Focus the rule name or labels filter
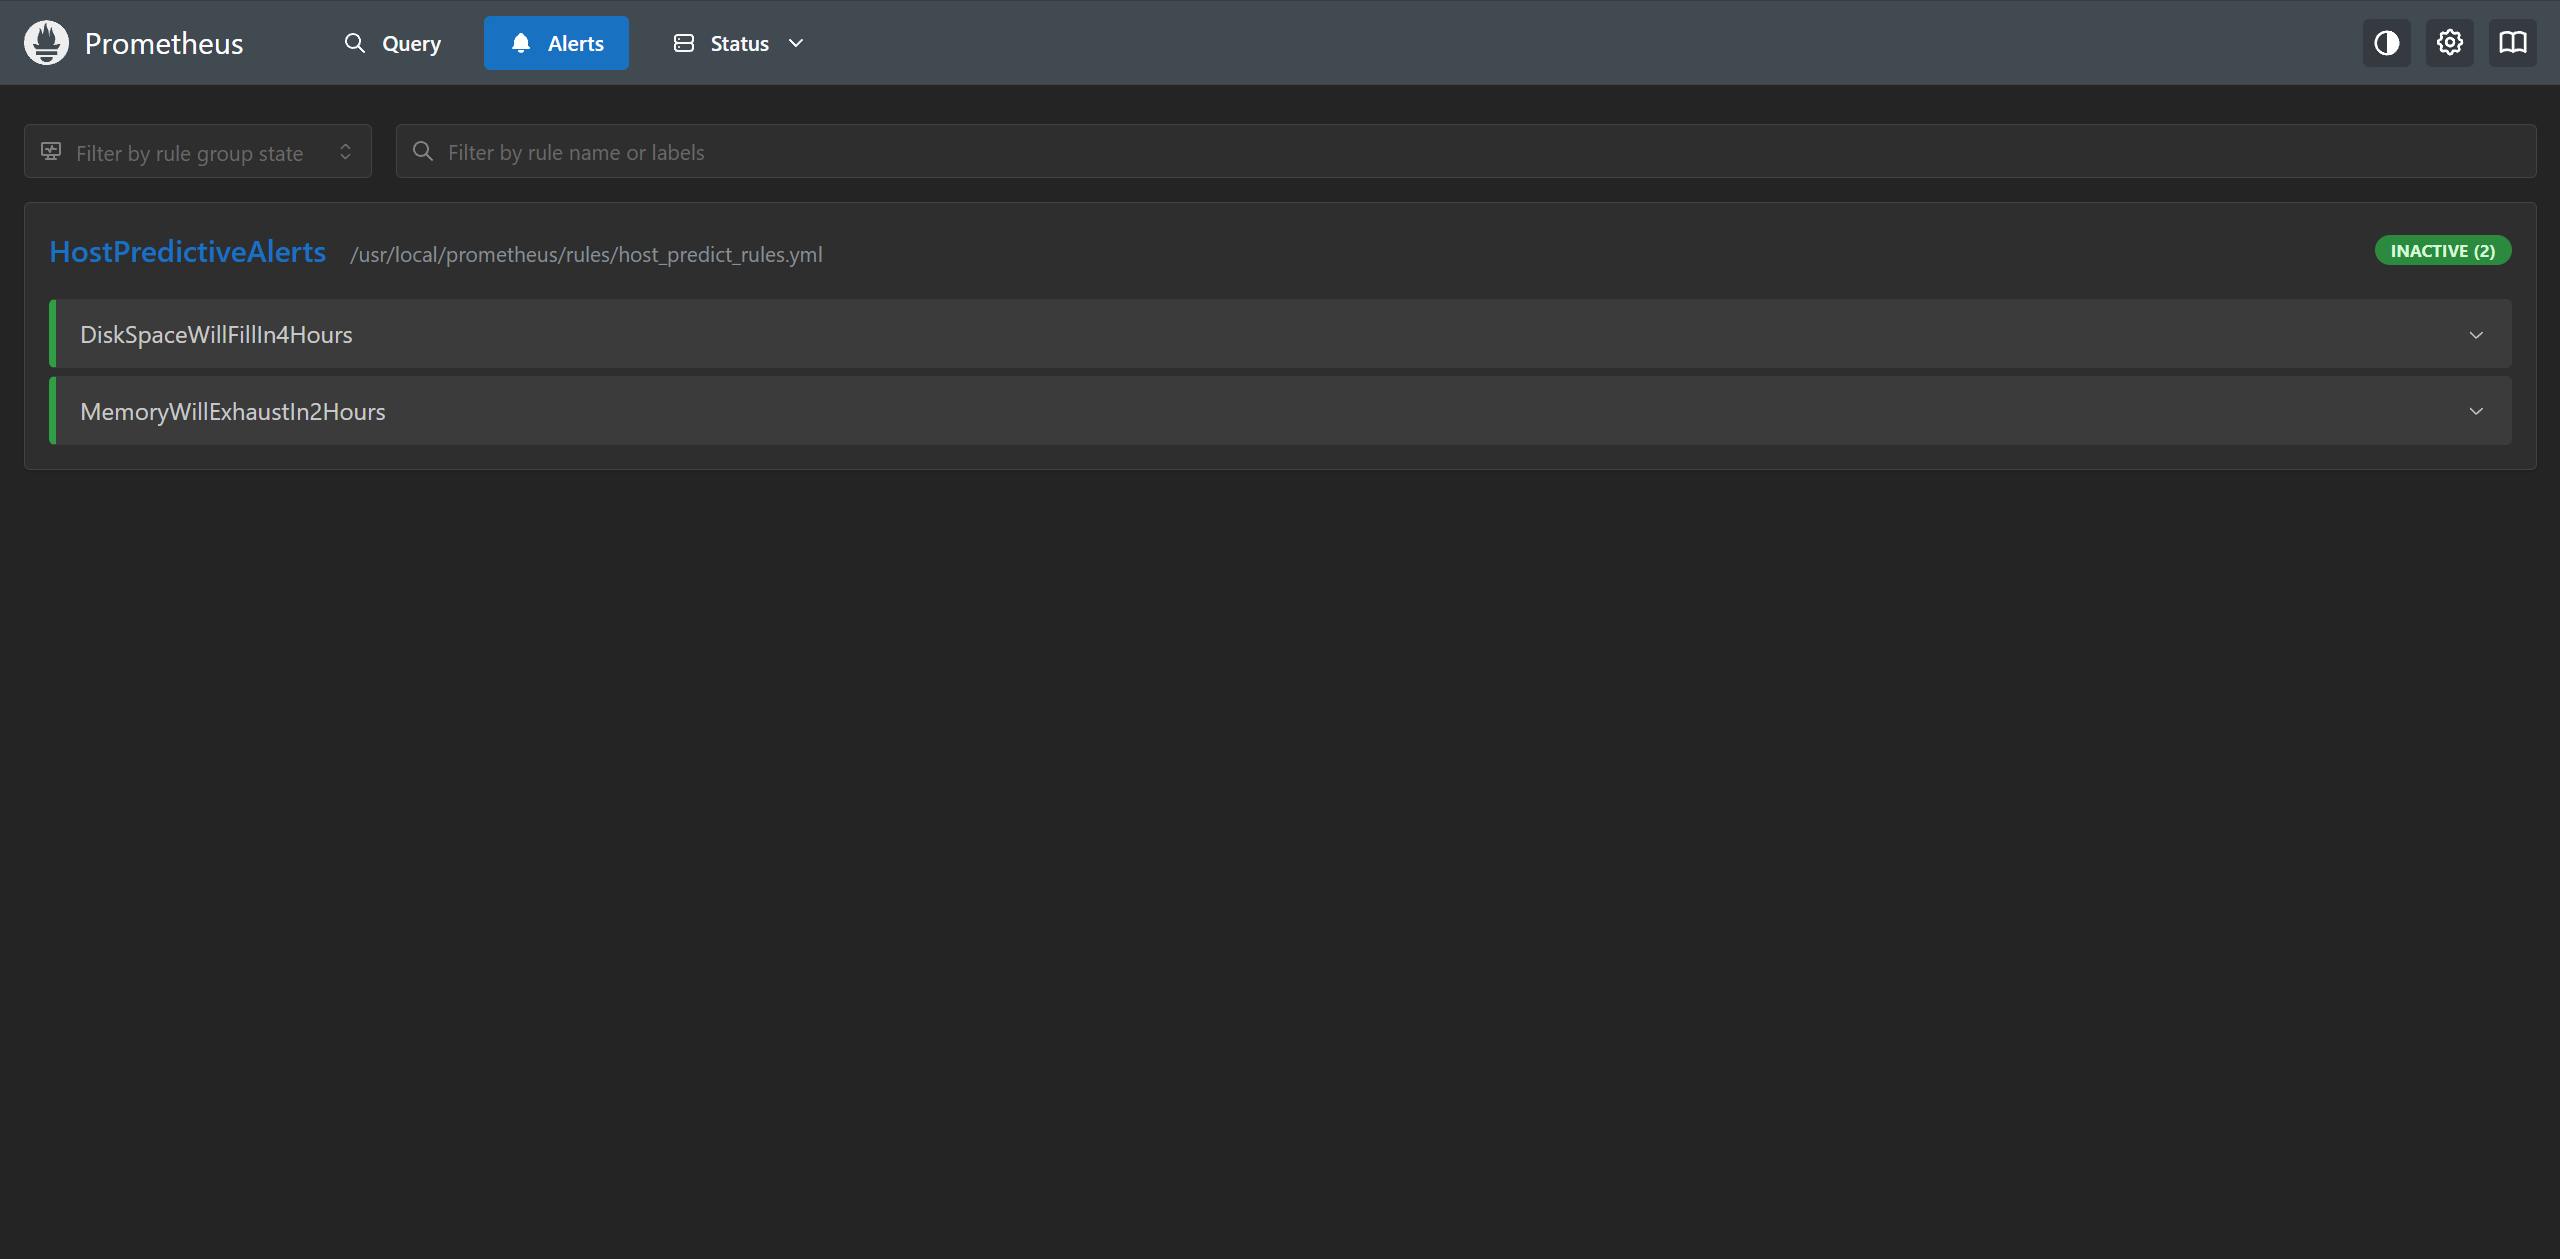This screenshot has width=2560, height=1259. point(1466,151)
